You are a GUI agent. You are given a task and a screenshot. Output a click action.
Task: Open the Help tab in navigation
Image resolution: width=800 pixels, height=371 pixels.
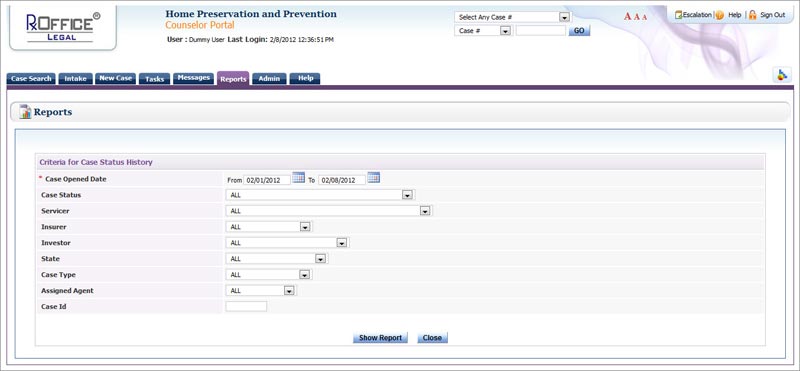[305, 78]
